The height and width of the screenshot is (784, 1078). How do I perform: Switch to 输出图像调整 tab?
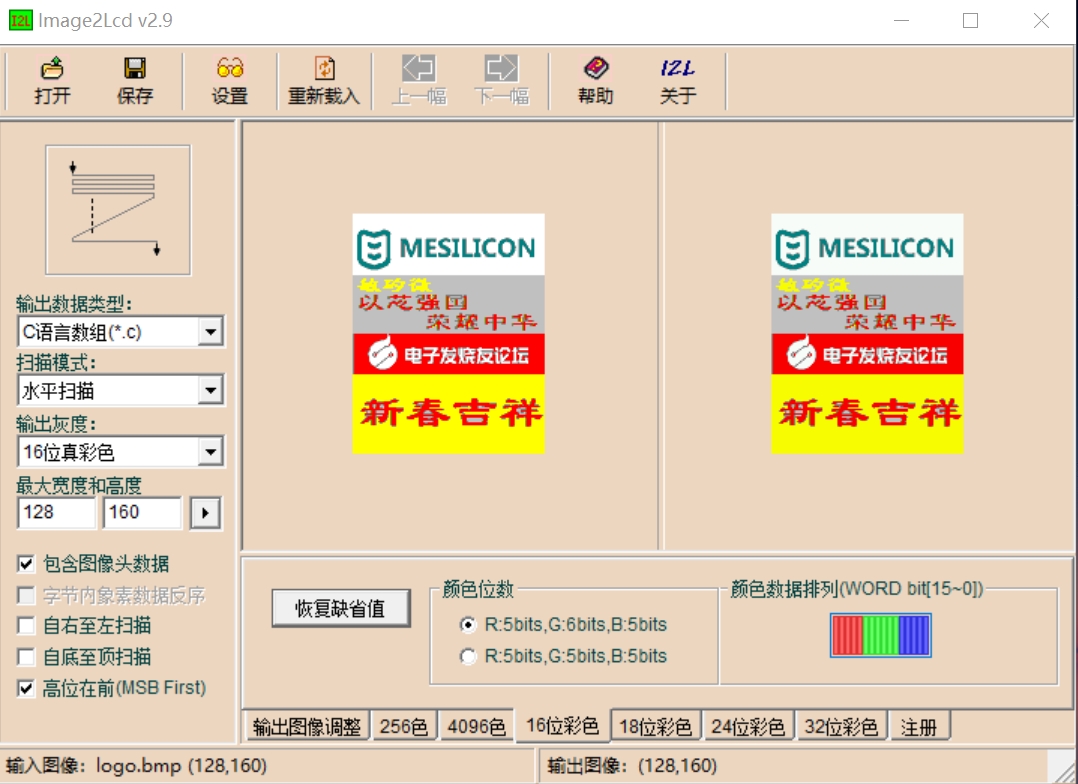tap(307, 727)
